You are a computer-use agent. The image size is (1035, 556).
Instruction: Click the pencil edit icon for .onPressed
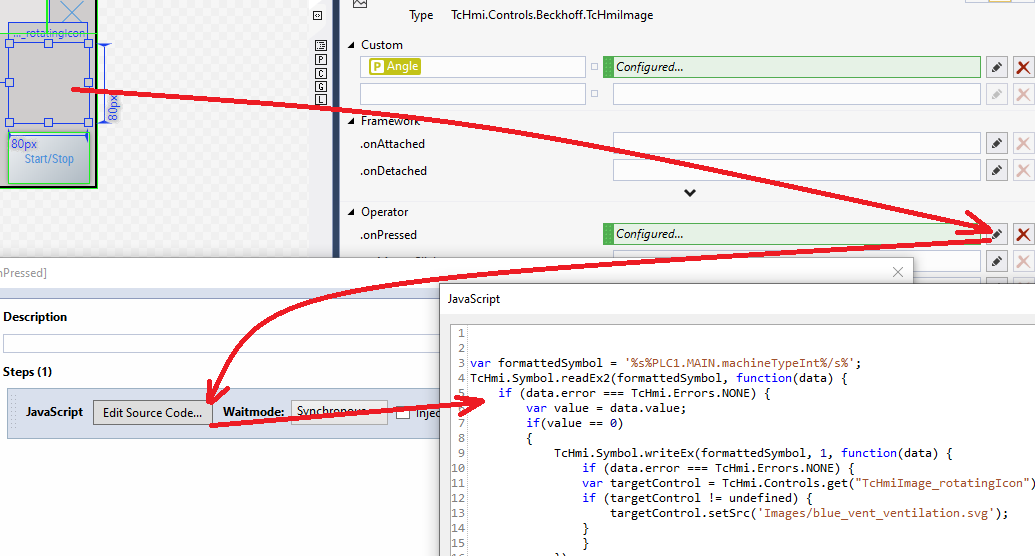coord(996,234)
